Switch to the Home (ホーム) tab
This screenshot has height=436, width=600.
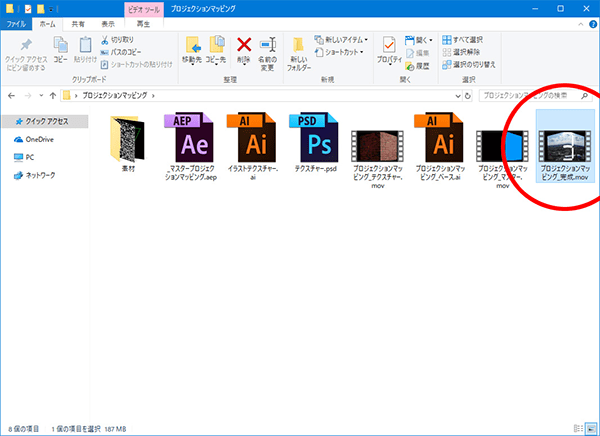pyautogui.click(x=47, y=24)
